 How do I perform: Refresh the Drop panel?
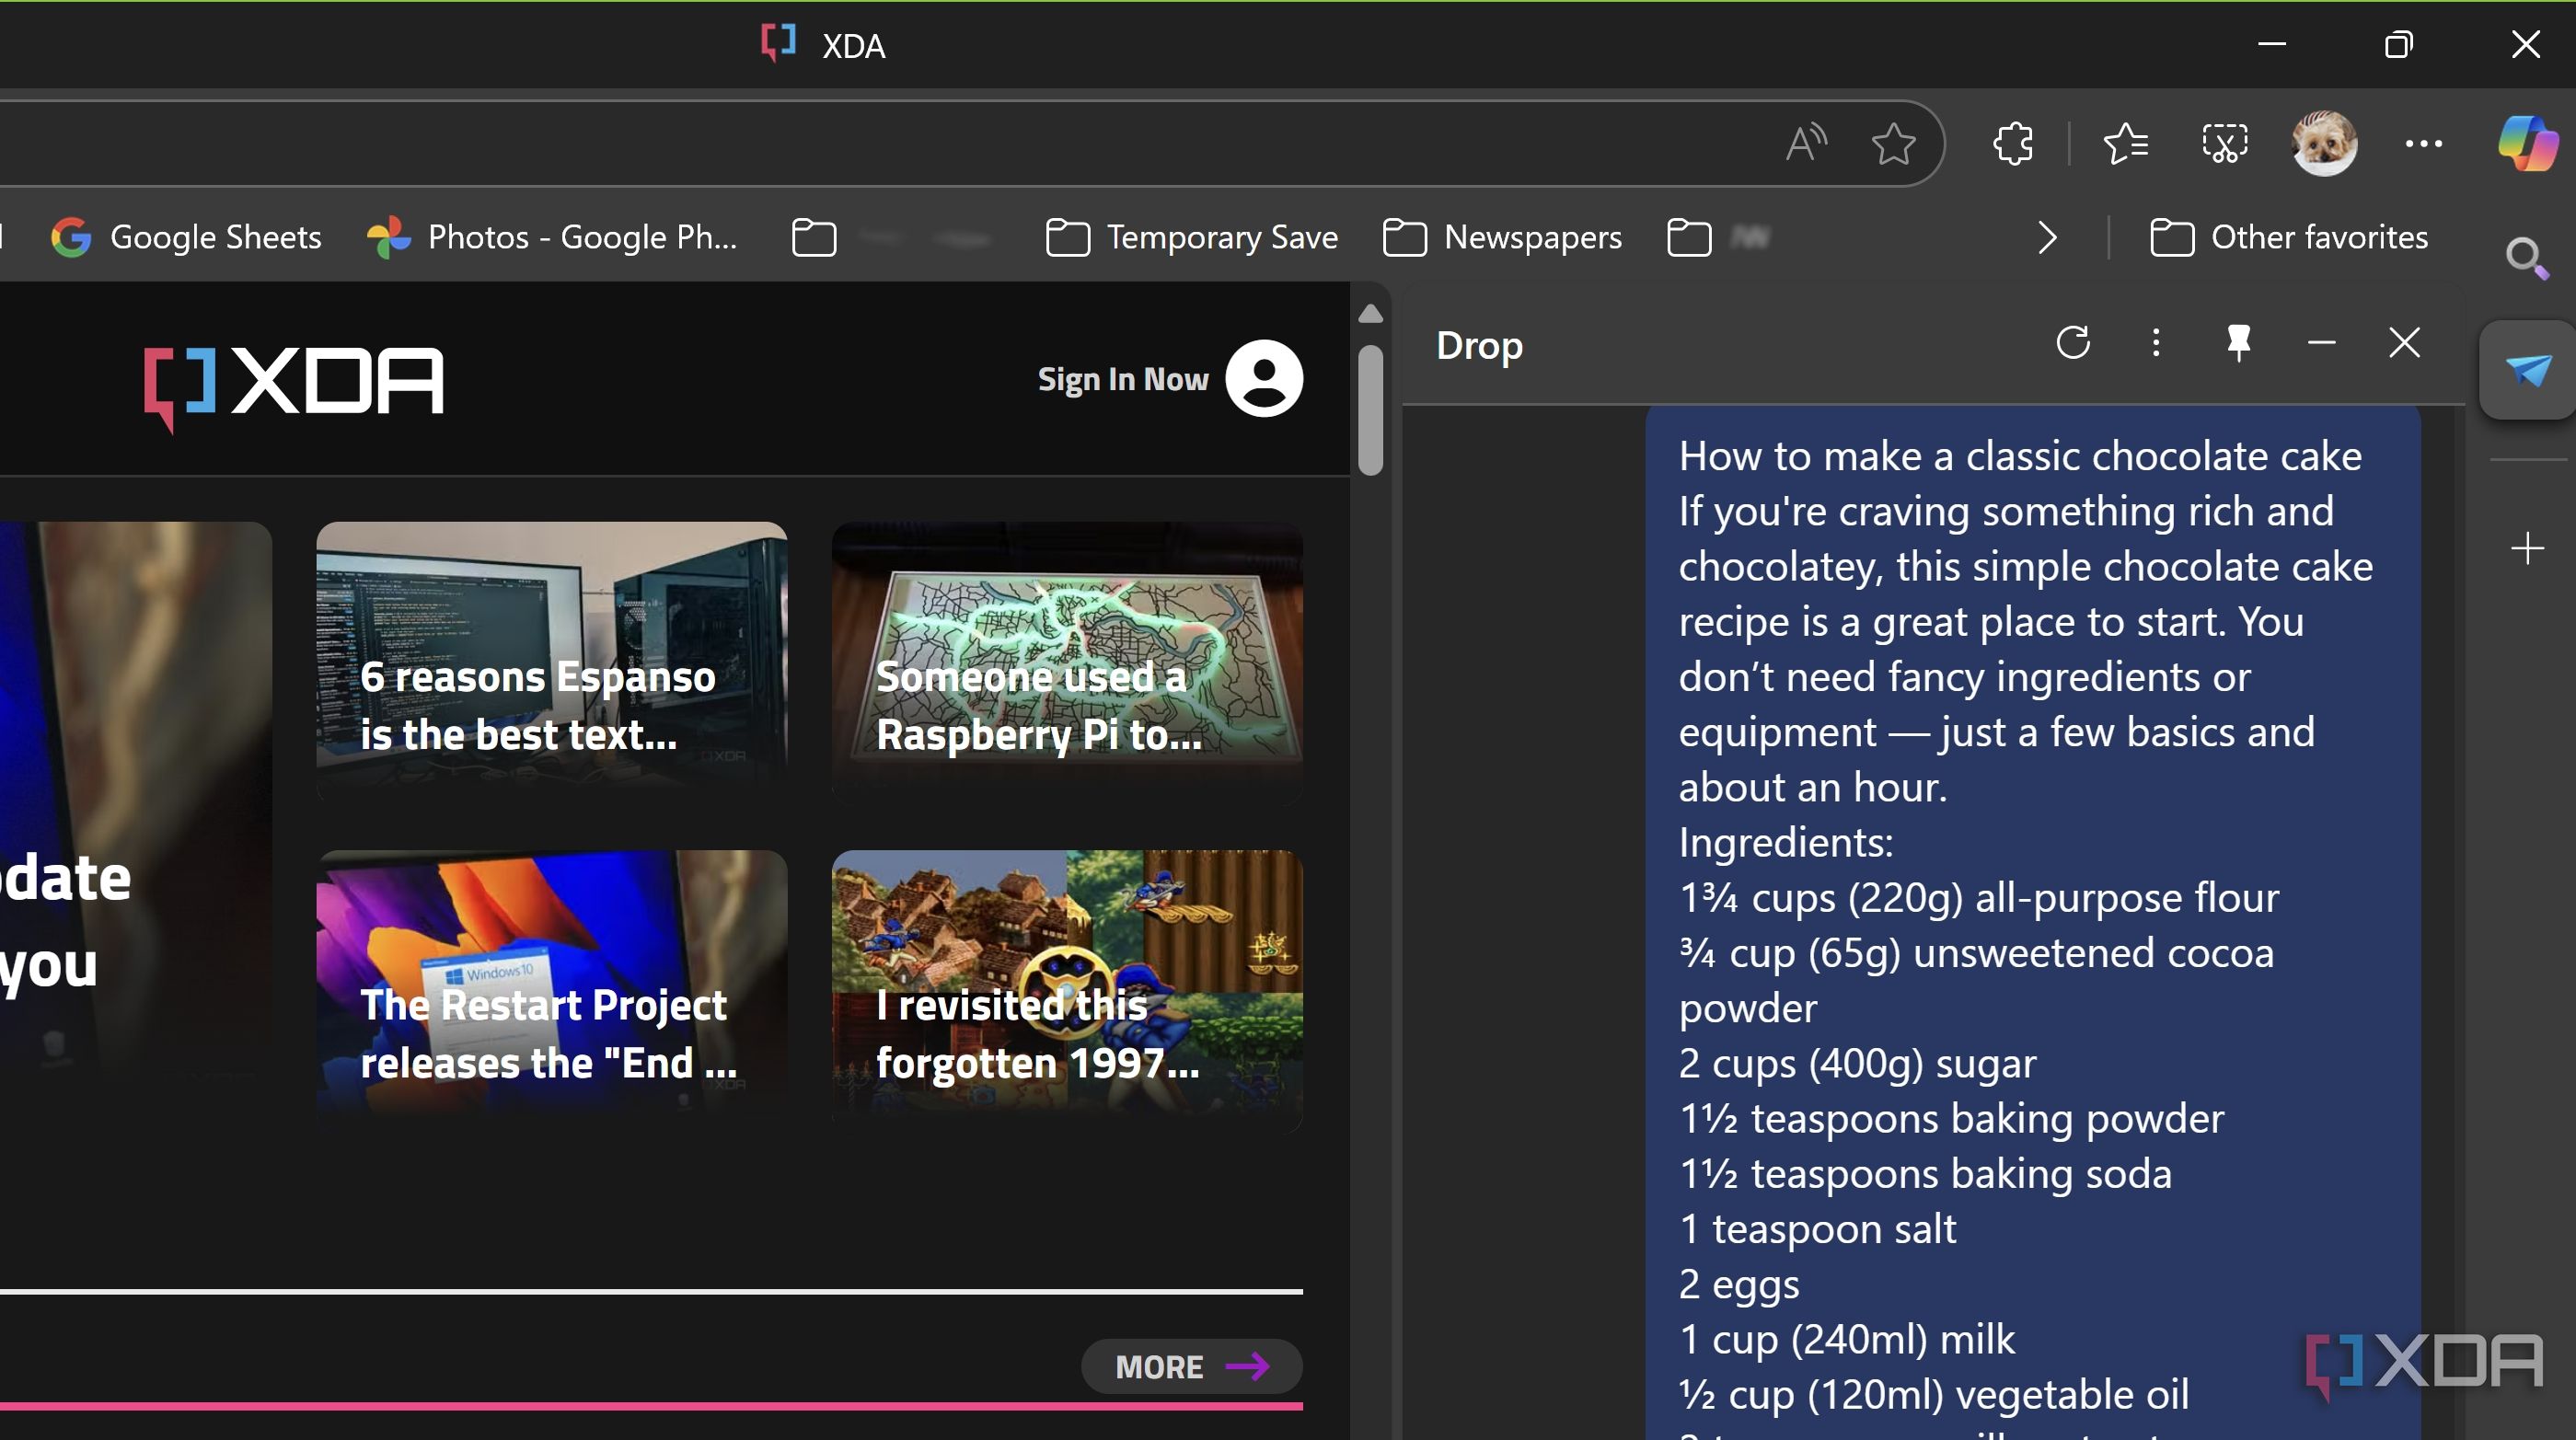[2073, 343]
